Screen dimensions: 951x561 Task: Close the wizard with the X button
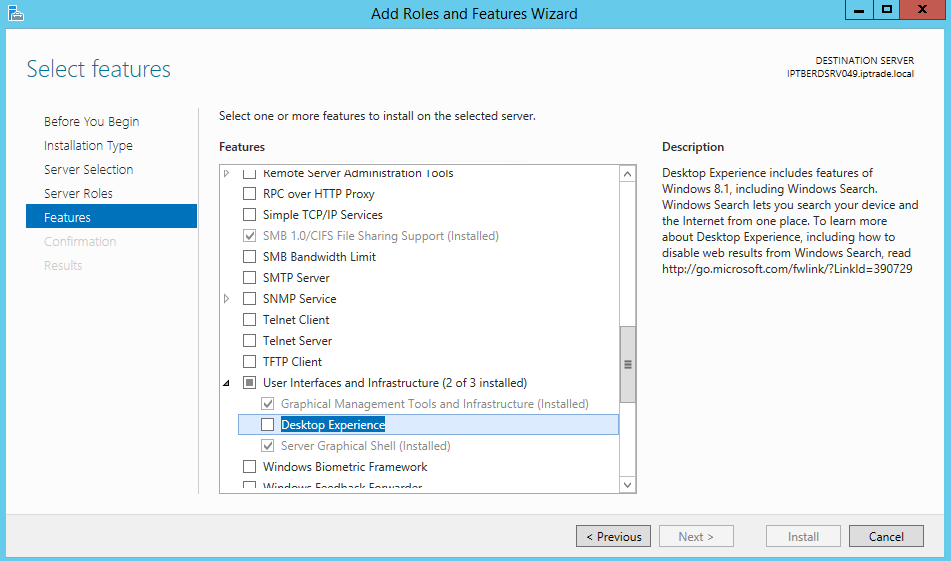pyautogui.click(x=922, y=9)
